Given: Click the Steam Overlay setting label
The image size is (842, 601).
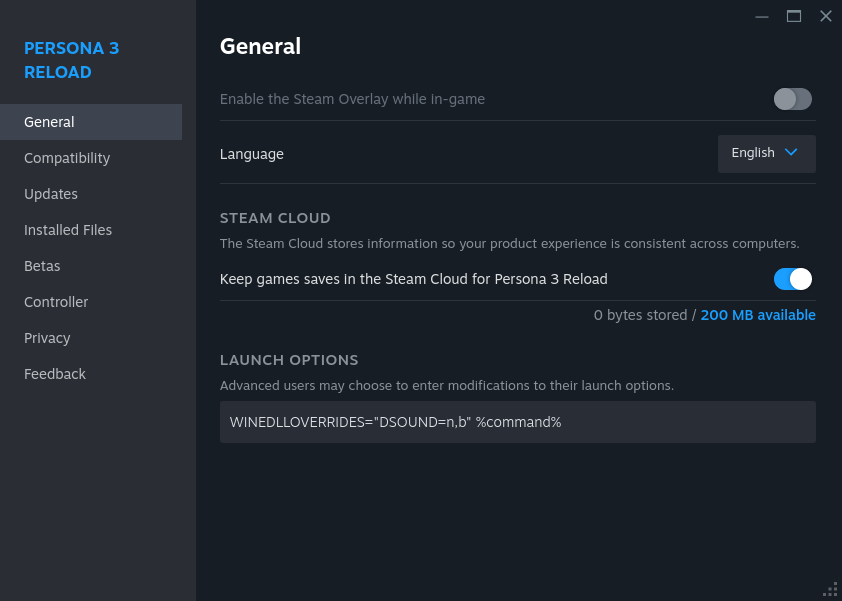Looking at the screenshot, I should coord(352,99).
